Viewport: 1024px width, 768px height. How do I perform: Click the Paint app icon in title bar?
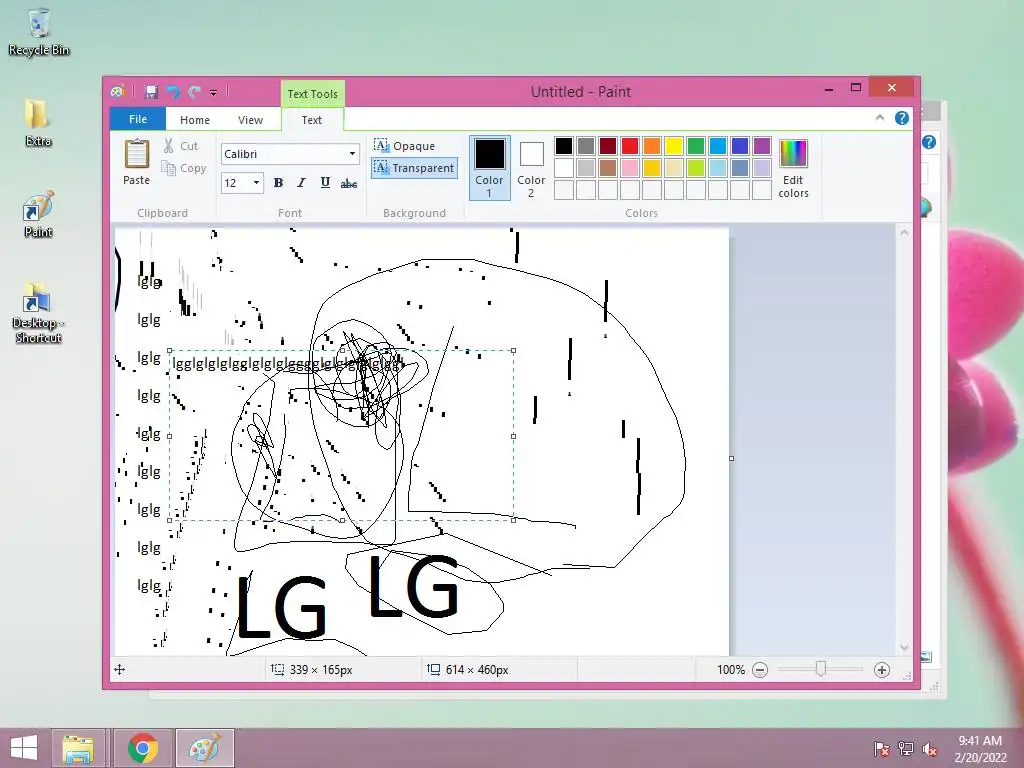[x=118, y=91]
